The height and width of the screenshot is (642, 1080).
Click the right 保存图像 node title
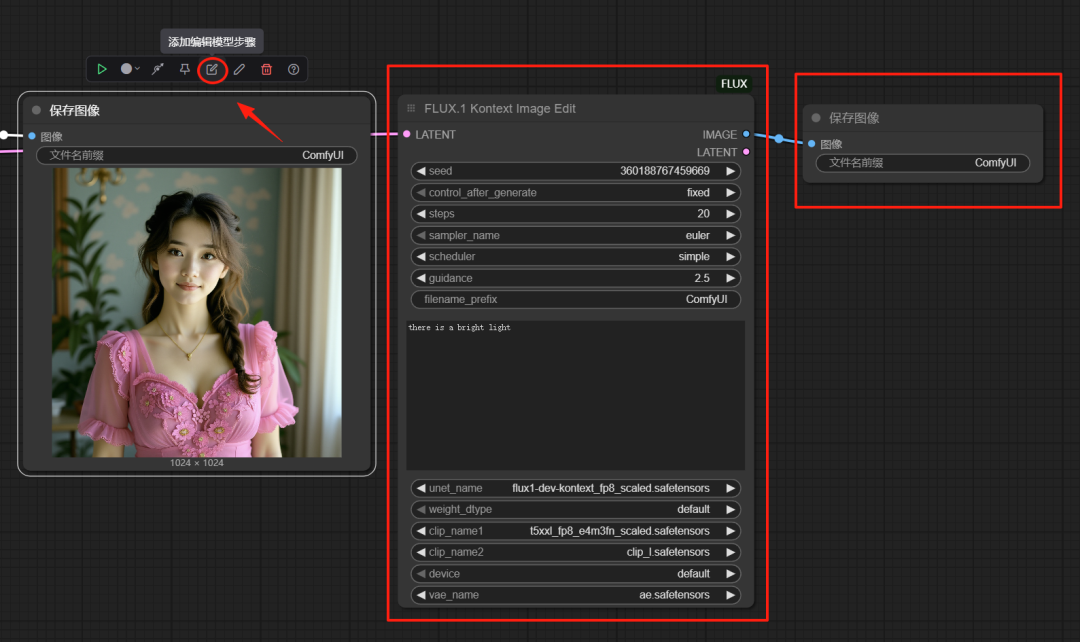854,118
